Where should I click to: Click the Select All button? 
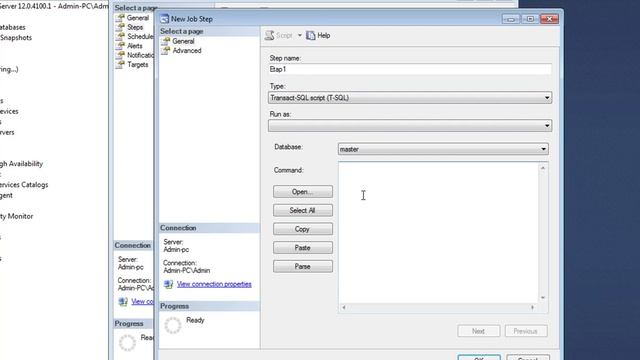(x=303, y=211)
